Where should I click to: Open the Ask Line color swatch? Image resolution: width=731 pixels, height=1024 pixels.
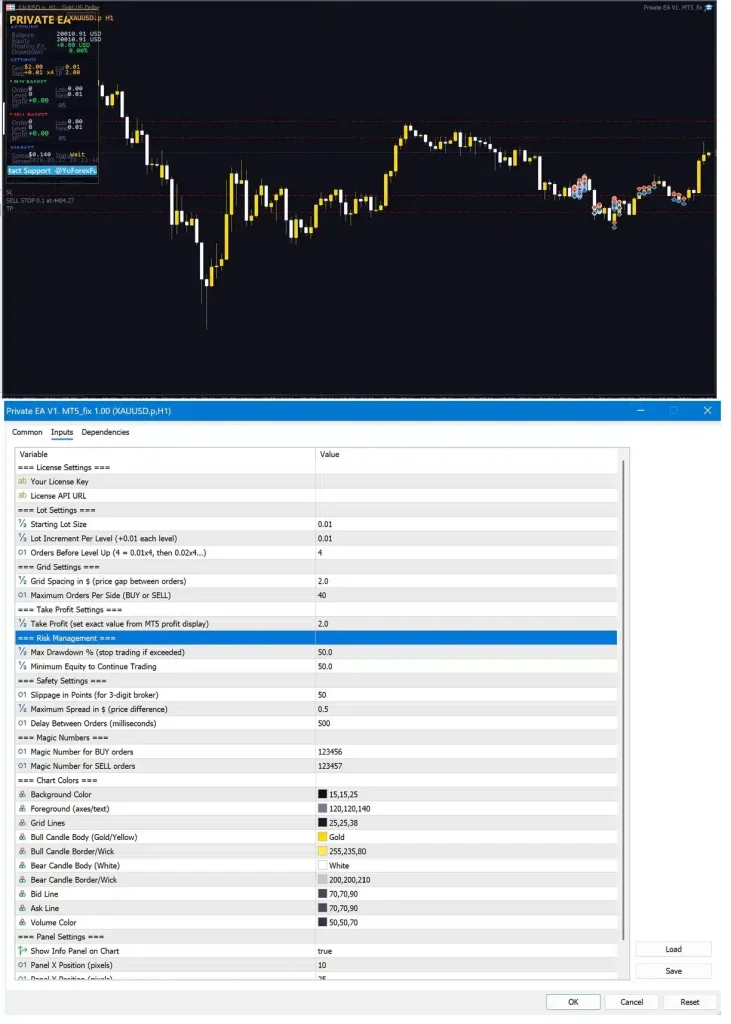point(322,908)
